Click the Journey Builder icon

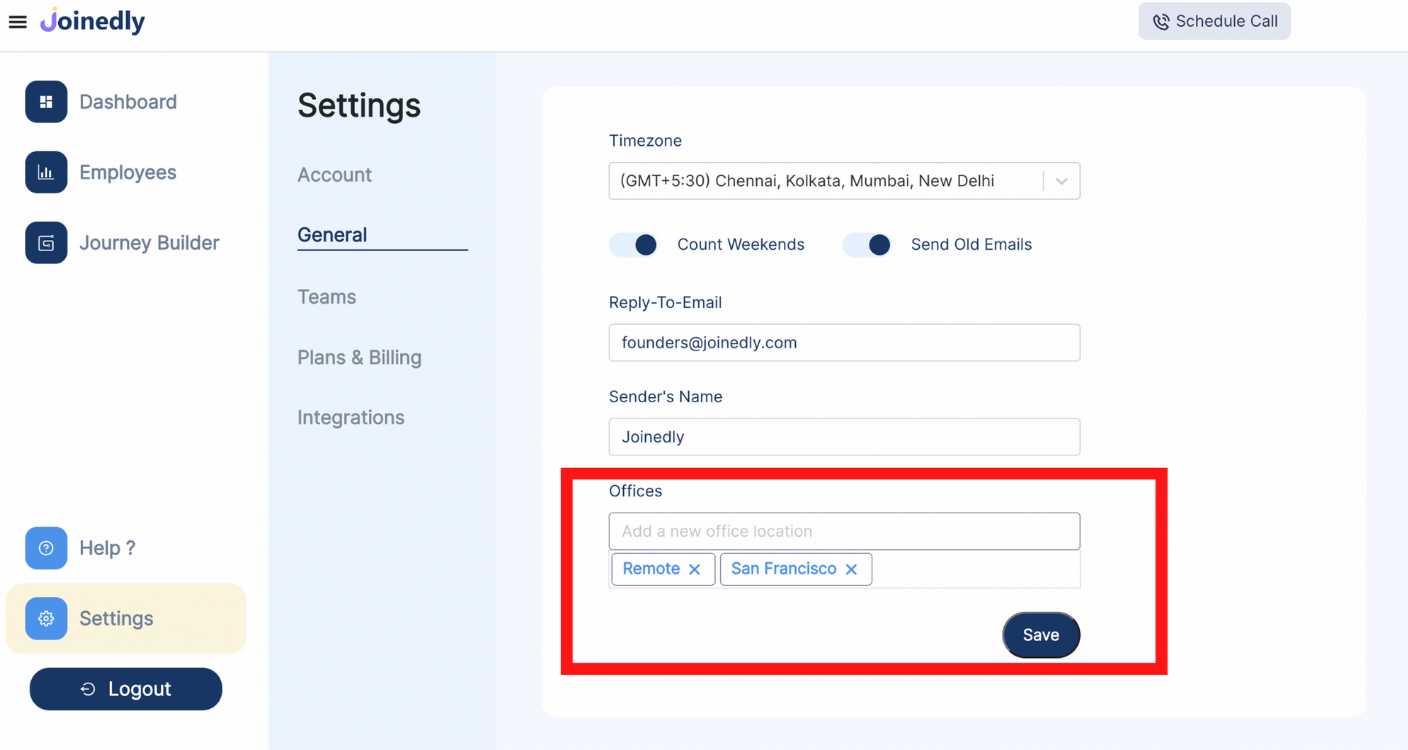46,242
